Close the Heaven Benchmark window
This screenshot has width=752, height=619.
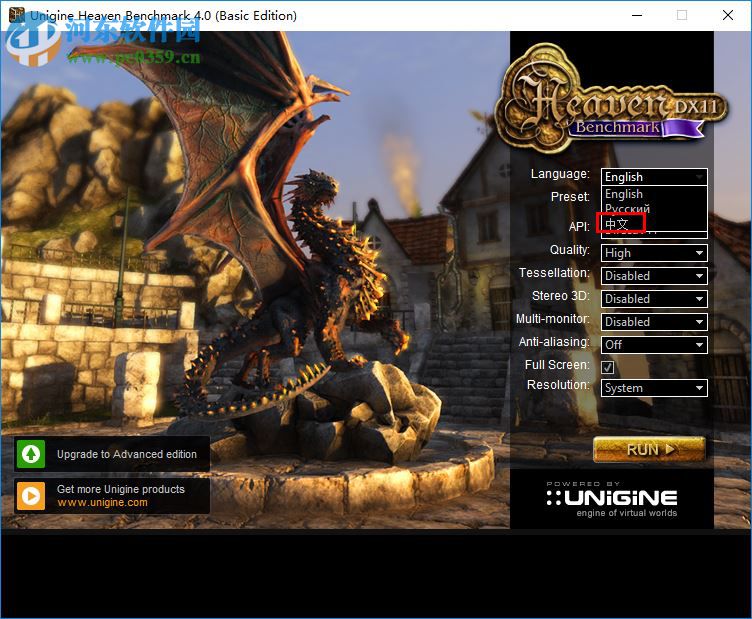(x=728, y=15)
